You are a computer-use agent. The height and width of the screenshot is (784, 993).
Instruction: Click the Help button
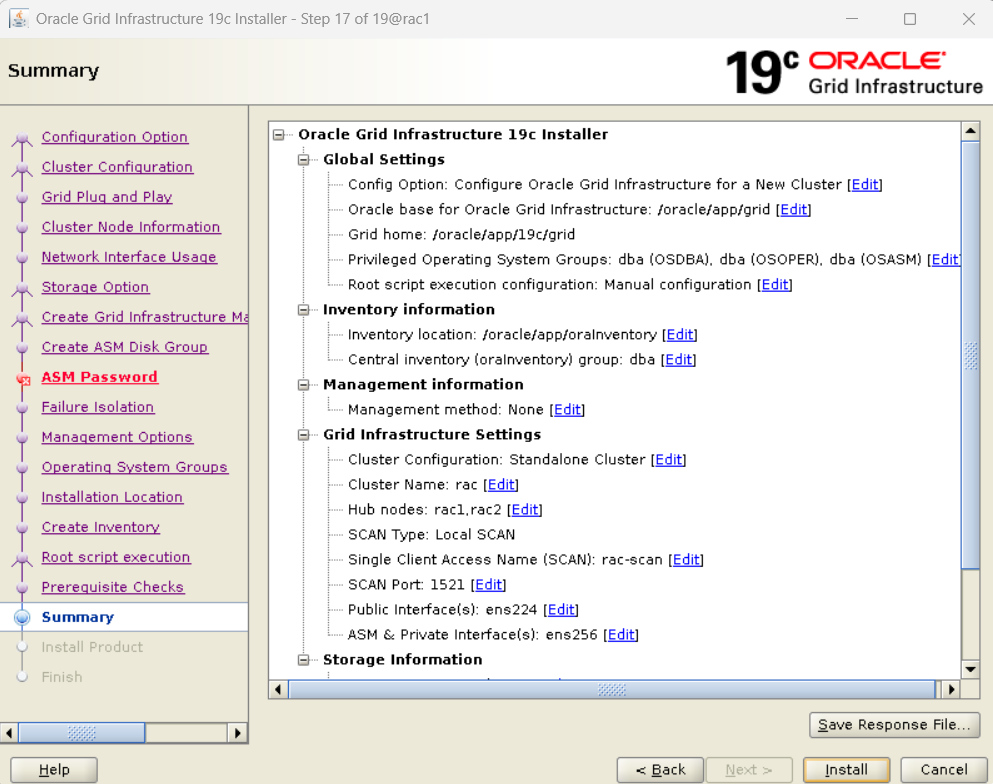pyautogui.click(x=54, y=769)
